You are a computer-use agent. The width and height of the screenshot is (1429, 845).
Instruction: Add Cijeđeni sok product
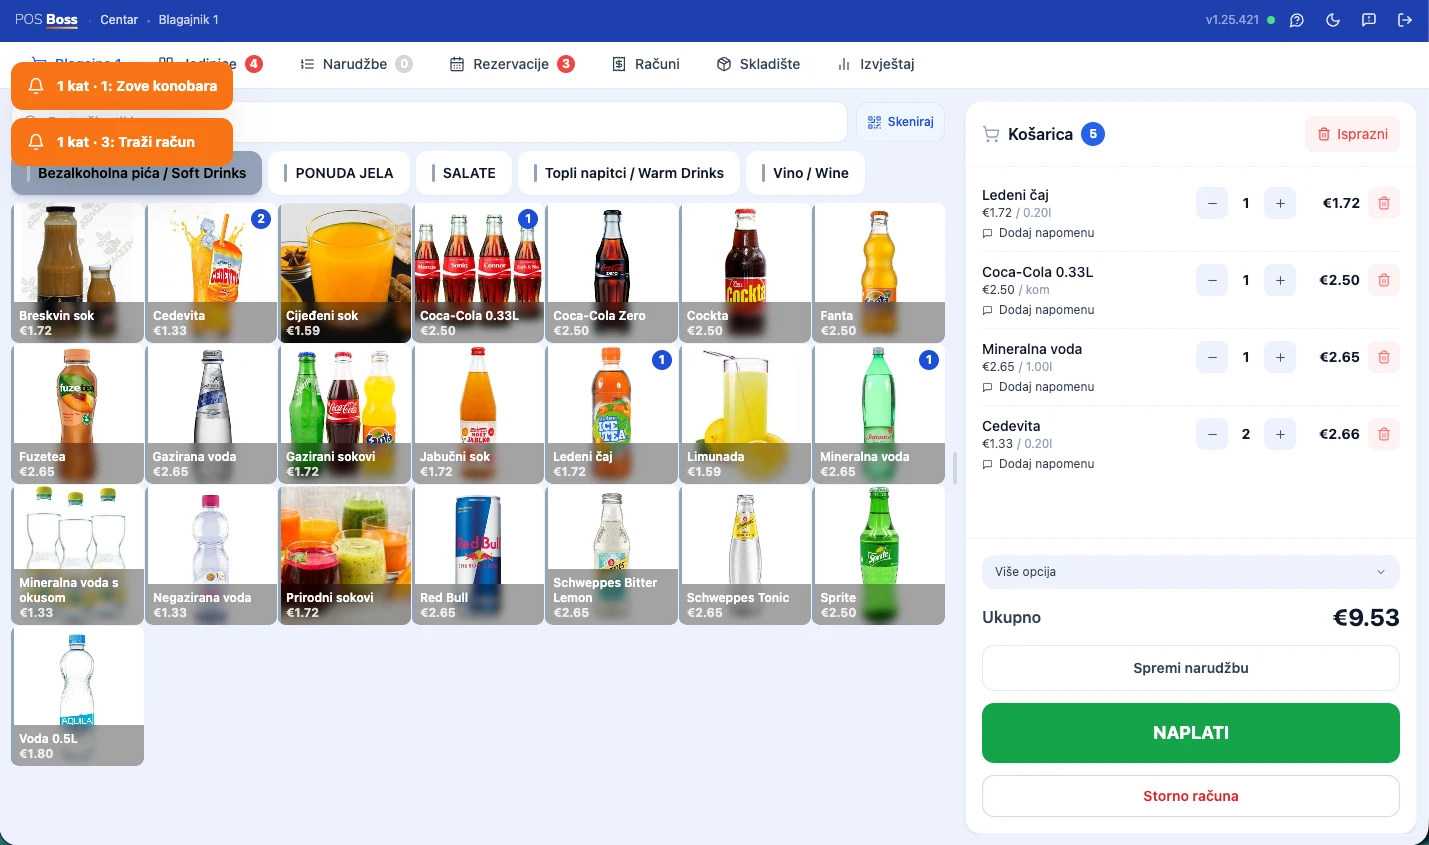tap(345, 273)
